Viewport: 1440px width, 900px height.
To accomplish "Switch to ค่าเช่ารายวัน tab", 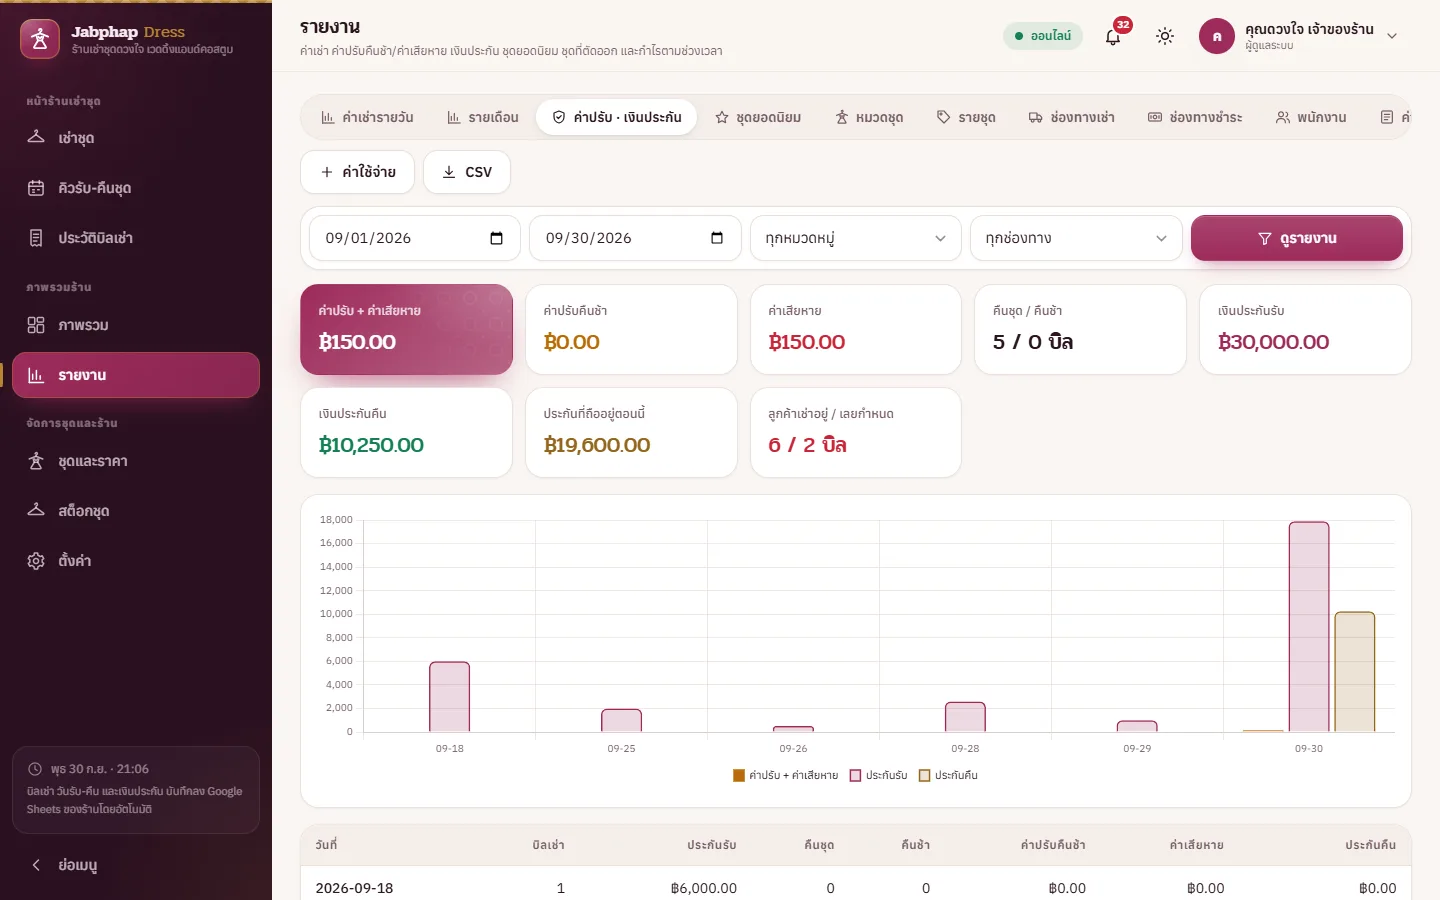I will click(367, 117).
